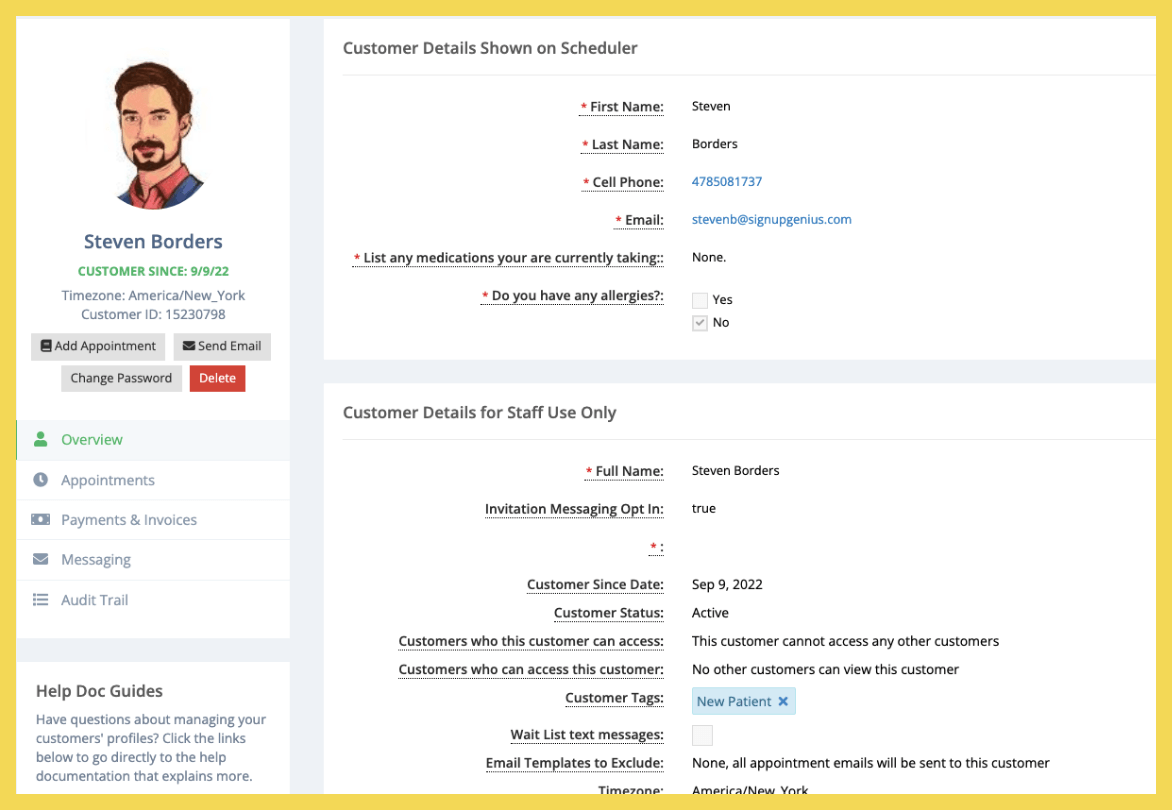Click the Add Appointment button
1172x810 pixels.
98,346
